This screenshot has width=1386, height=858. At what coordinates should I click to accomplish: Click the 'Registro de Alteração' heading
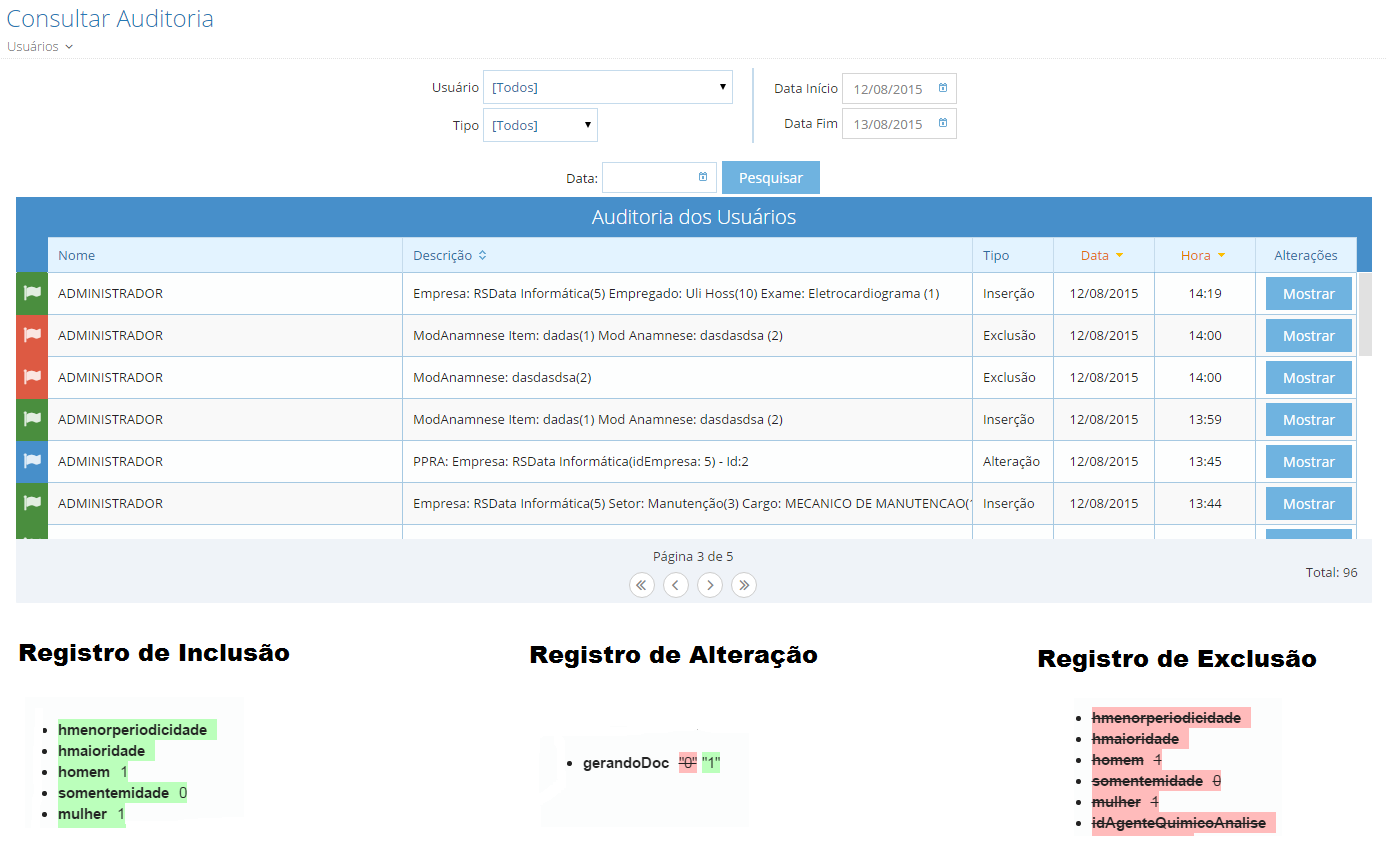[674, 655]
